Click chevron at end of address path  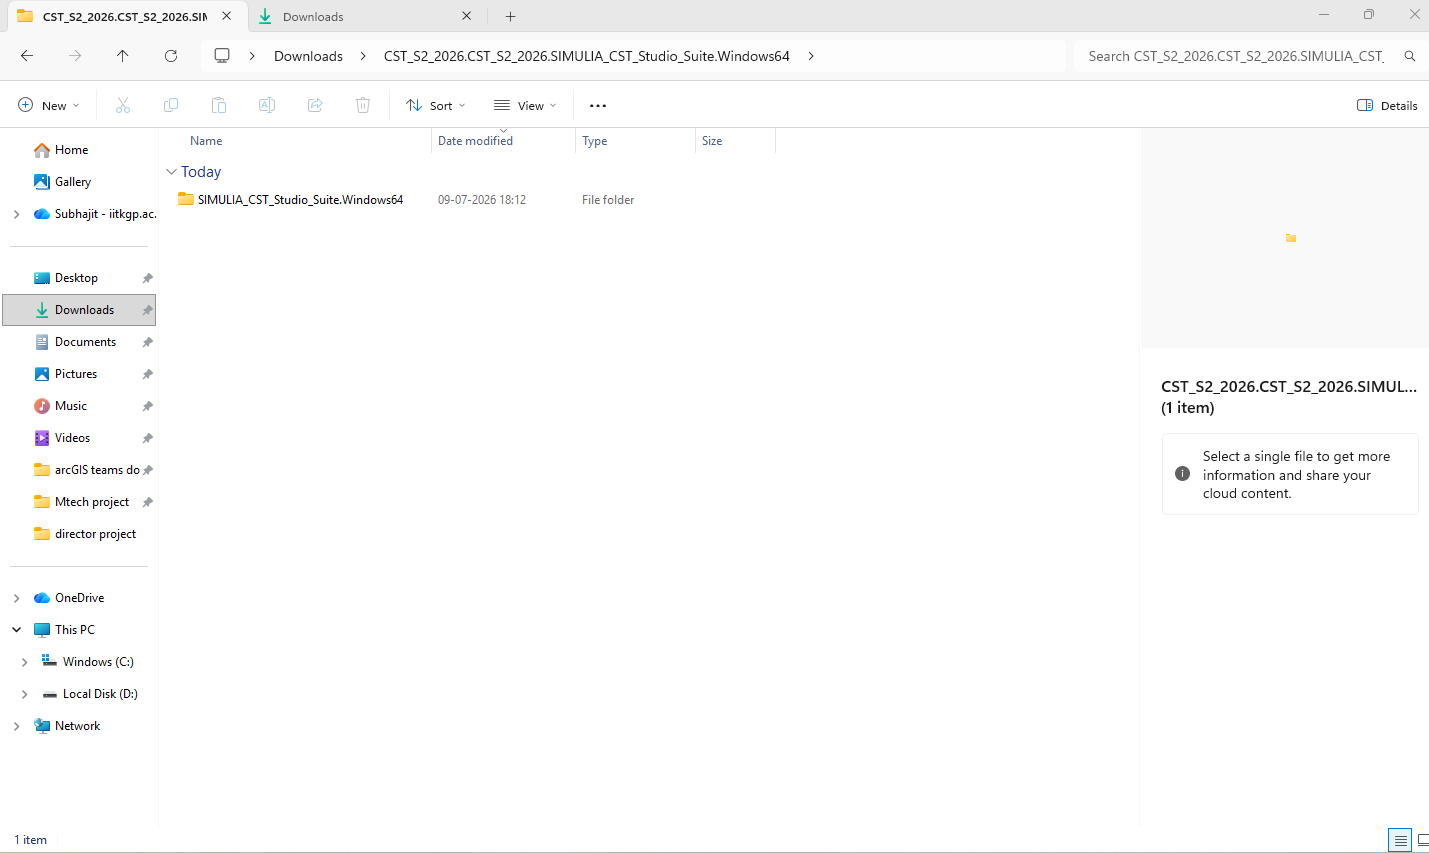click(x=811, y=56)
